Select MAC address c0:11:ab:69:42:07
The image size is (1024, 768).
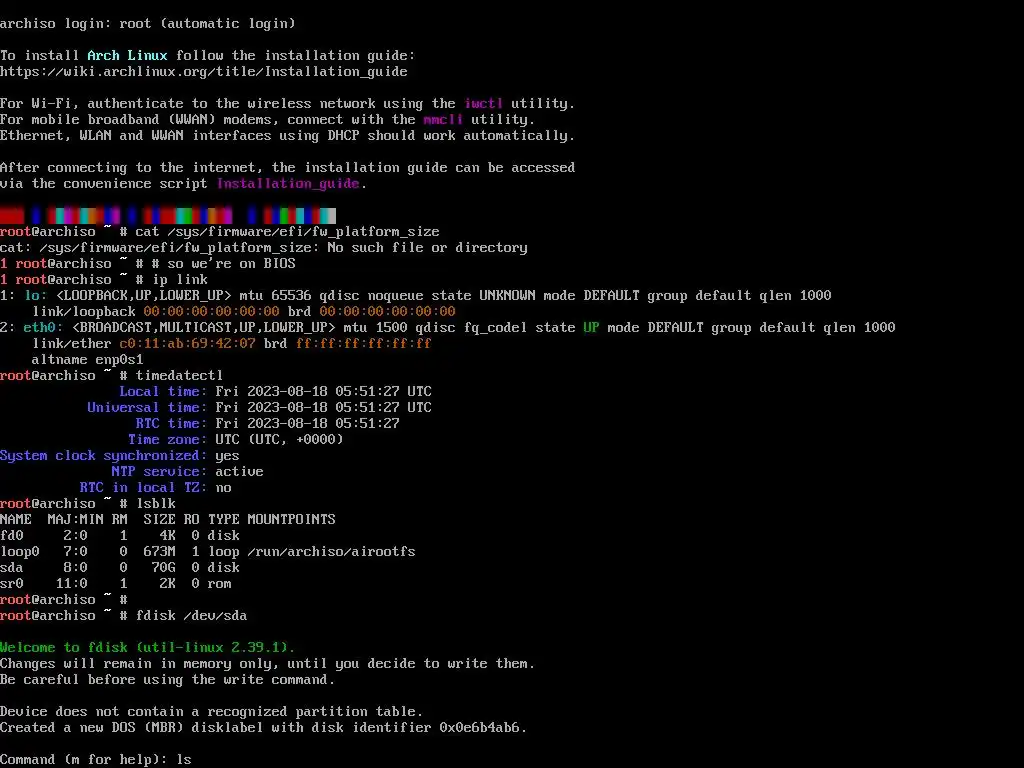point(187,344)
